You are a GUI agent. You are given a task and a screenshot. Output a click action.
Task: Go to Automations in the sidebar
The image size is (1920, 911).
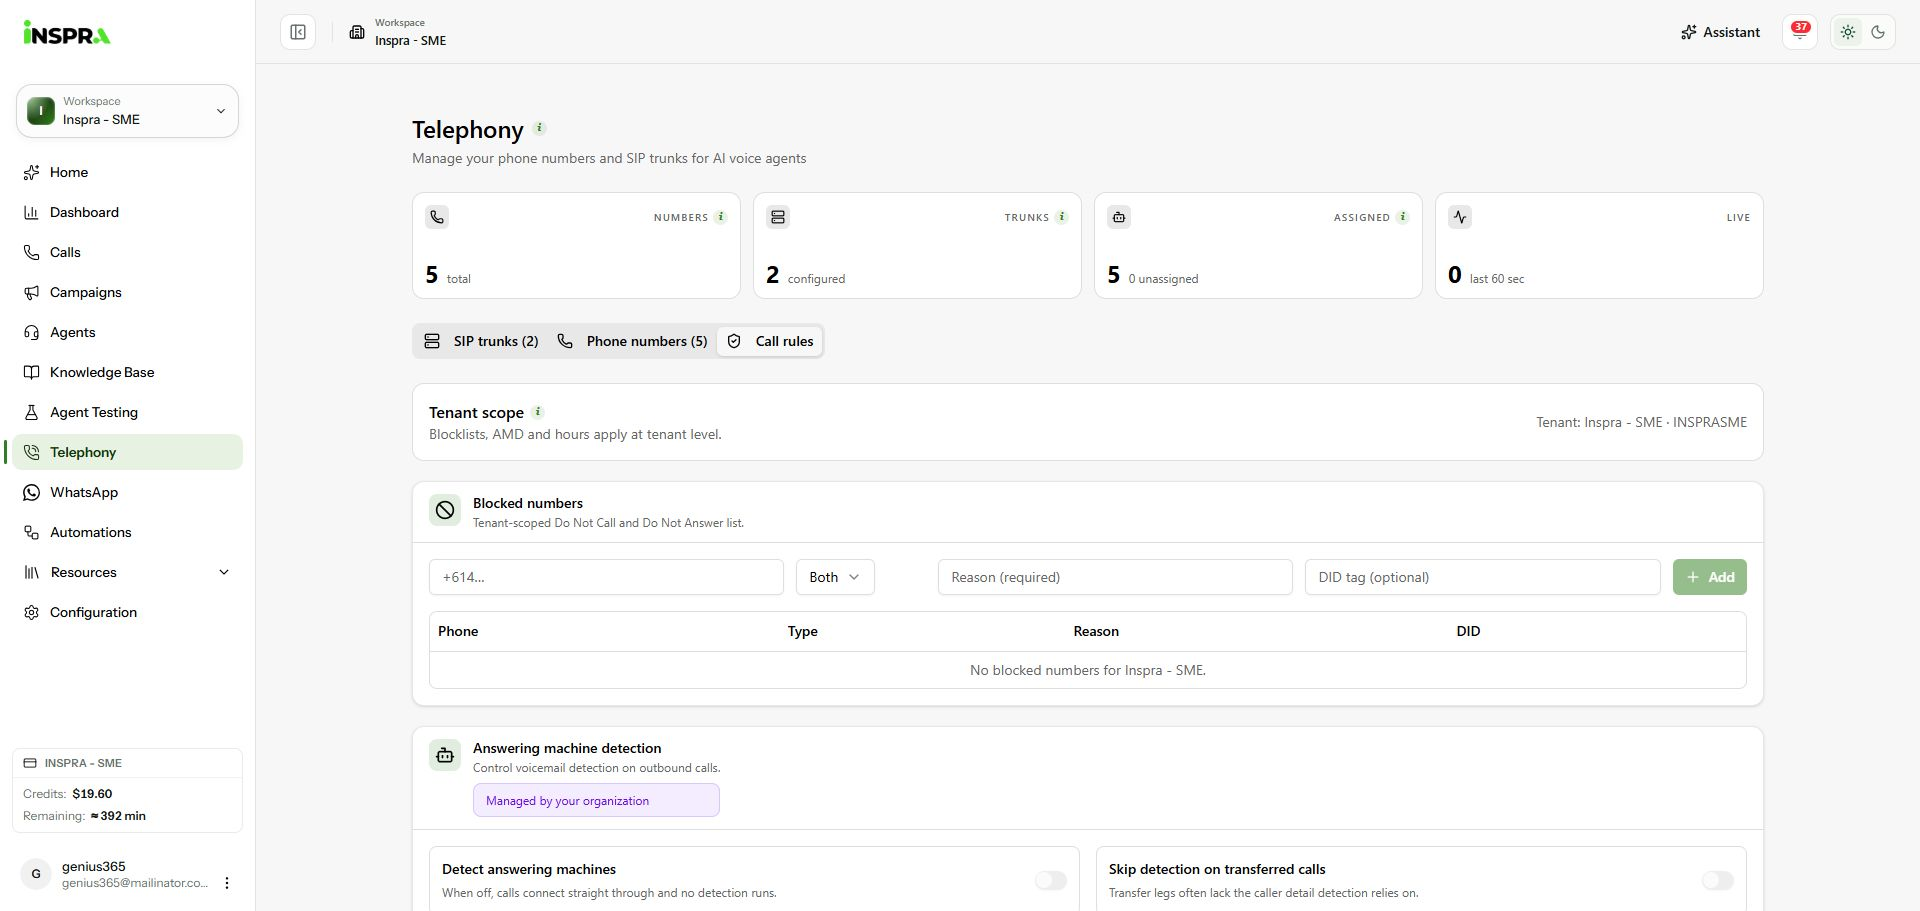pyautogui.click(x=127, y=532)
